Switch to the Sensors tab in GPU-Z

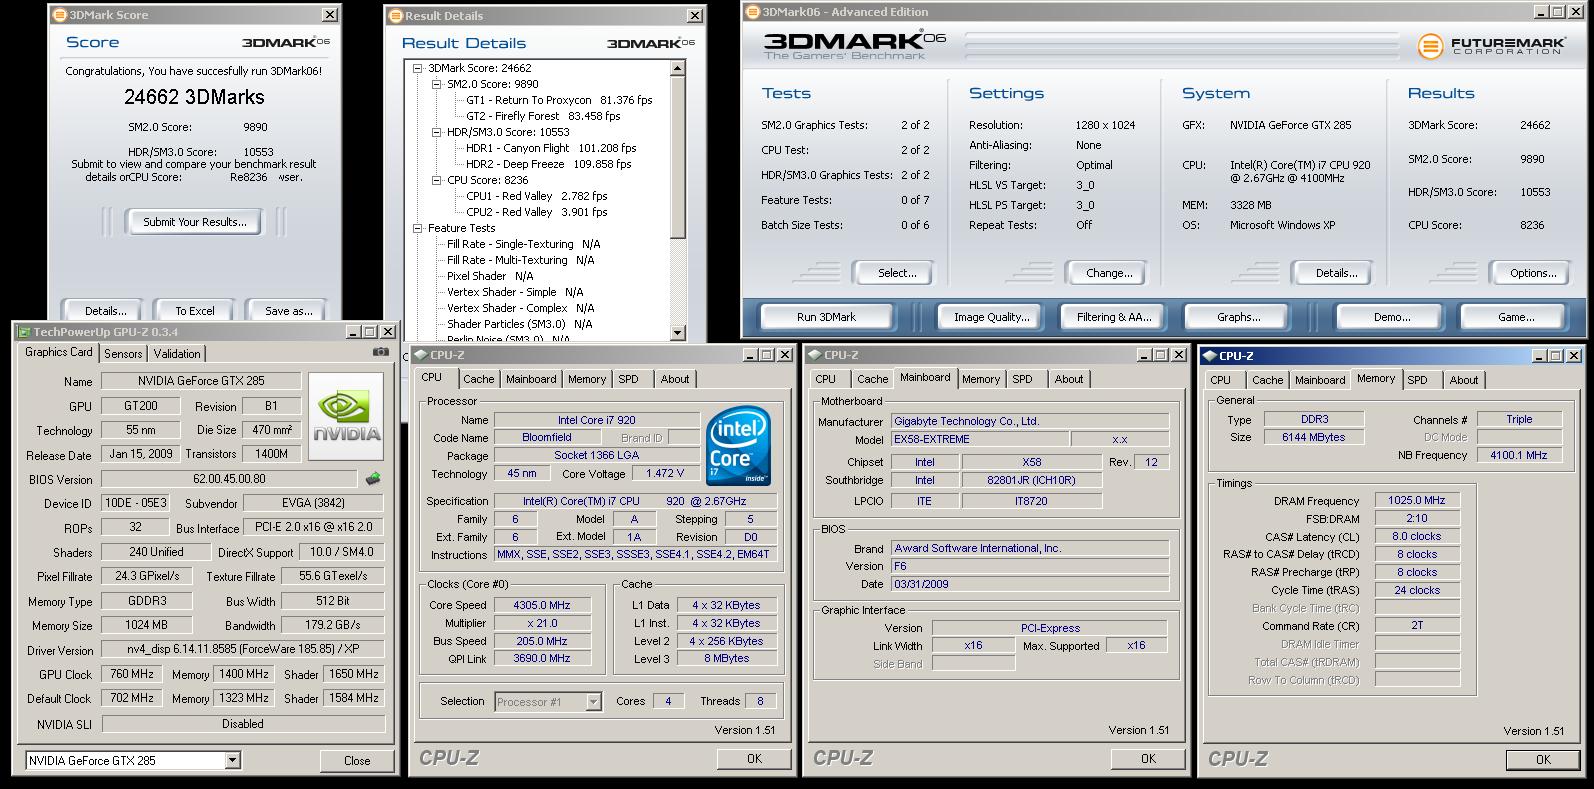[123, 354]
